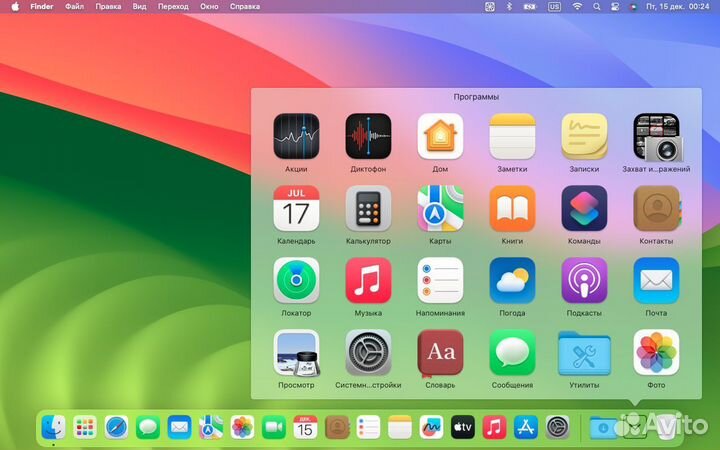Open Photos from the Dock
The width and height of the screenshot is (720, 450).
click(242, 427)
